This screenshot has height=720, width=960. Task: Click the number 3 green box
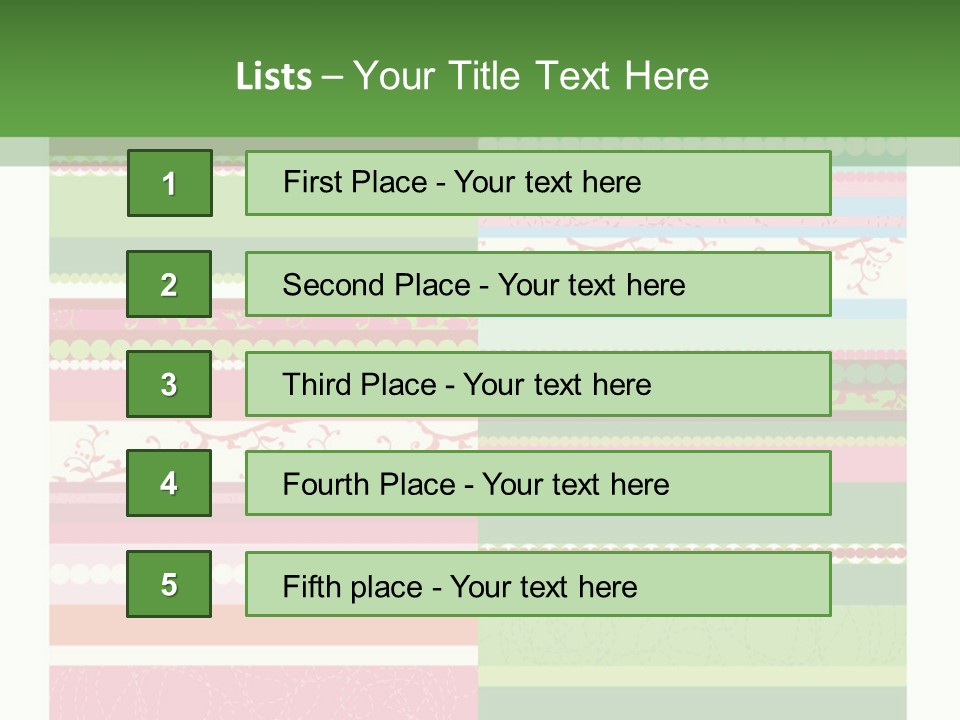169,384
